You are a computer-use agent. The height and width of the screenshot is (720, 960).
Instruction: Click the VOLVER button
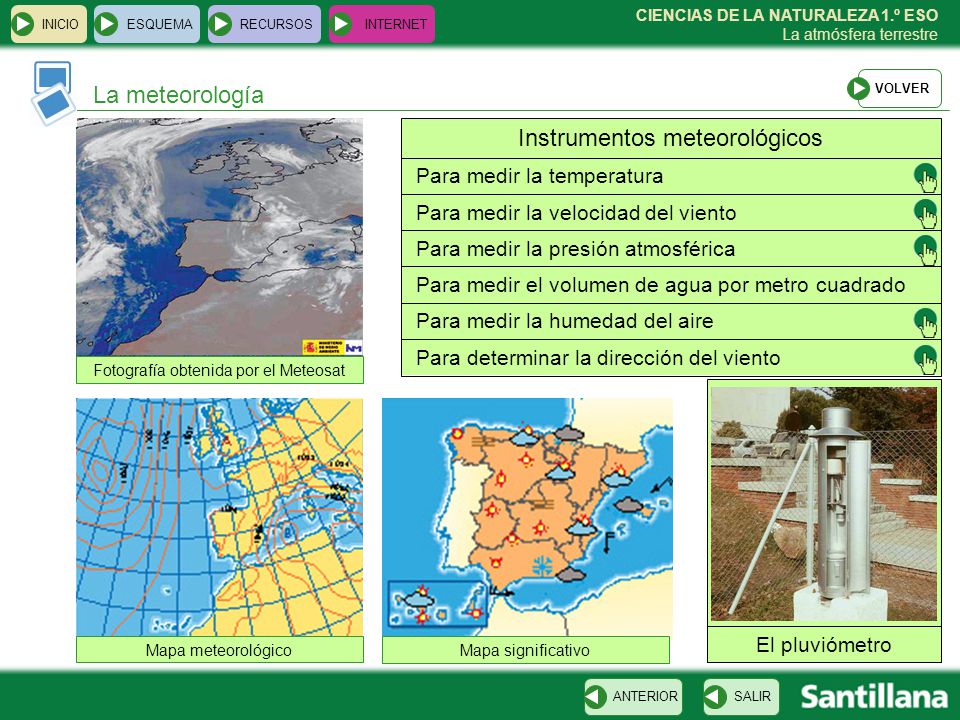[x=894, y=88]
